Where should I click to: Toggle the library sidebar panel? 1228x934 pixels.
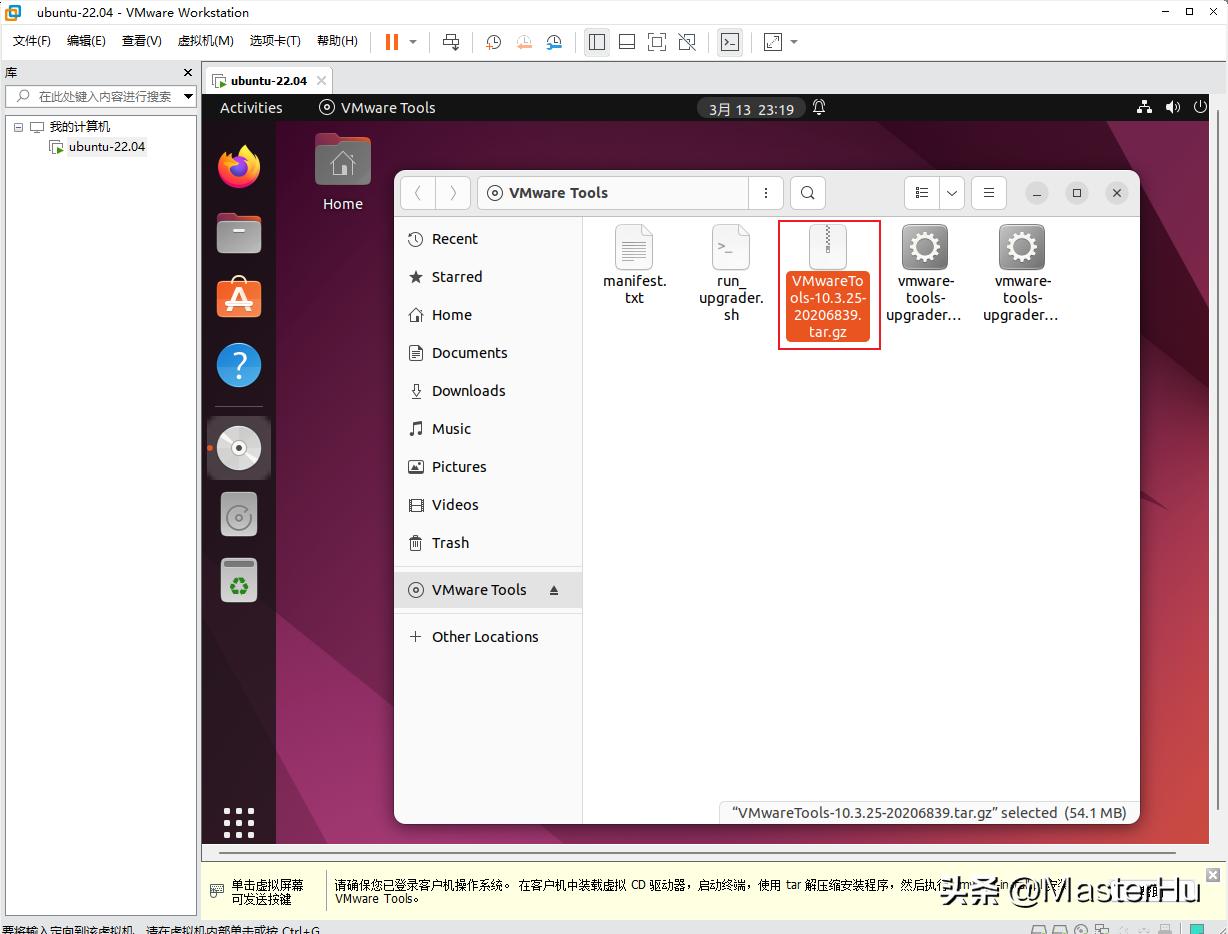[x=597, y=41]
